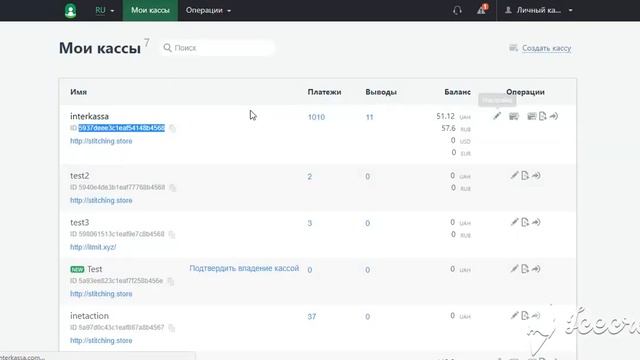Click document icon in test2 row
640x360 pixels.
coord(525,176)
